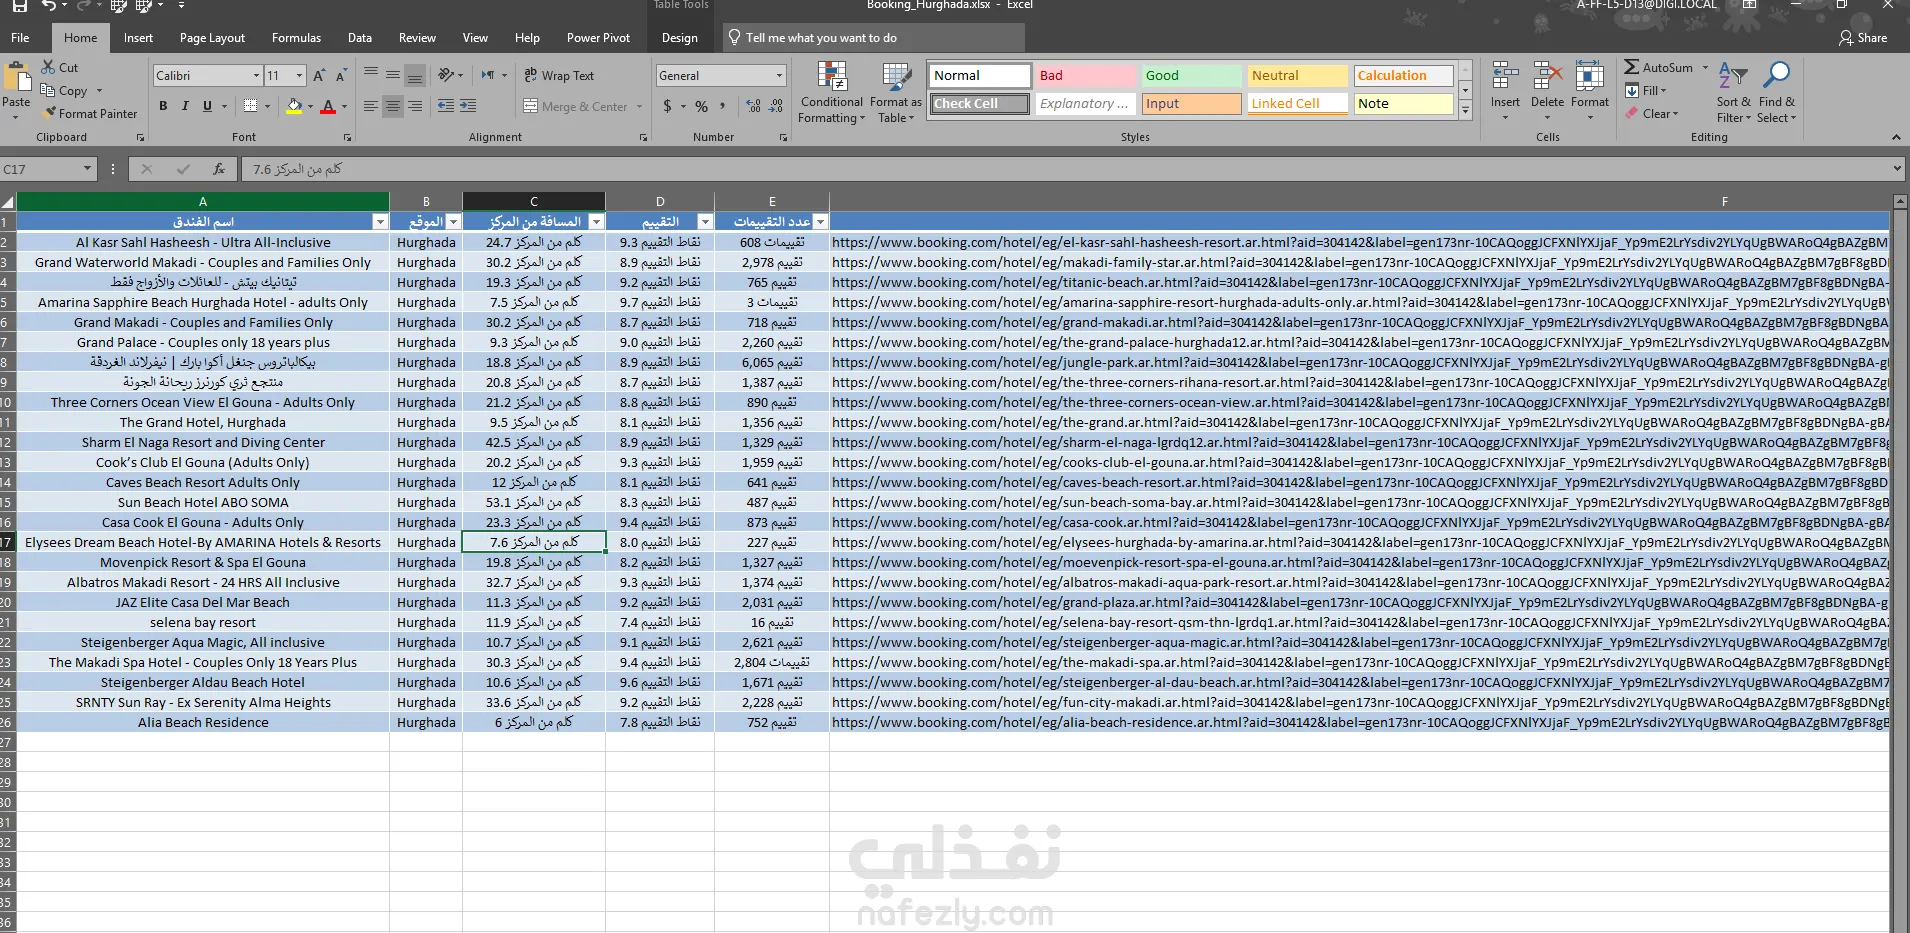
Task: Align text to the left
Action: coord(371,106)
